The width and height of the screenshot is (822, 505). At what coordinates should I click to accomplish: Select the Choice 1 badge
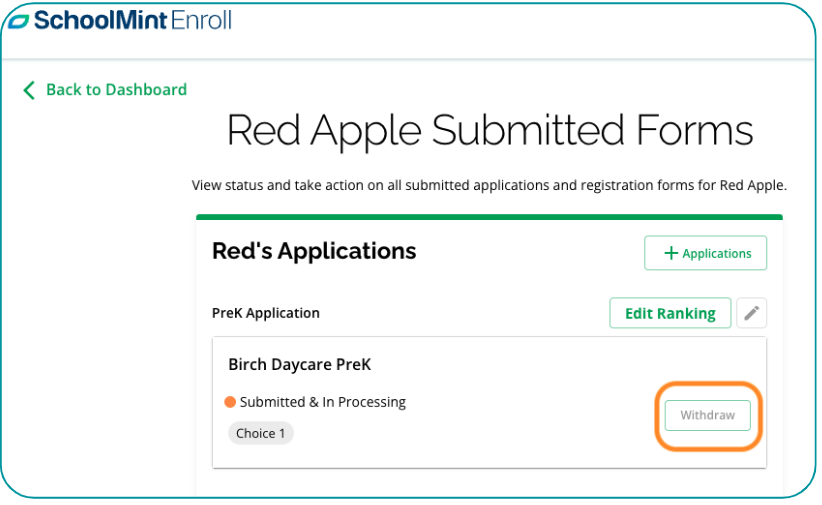(261, 434)
